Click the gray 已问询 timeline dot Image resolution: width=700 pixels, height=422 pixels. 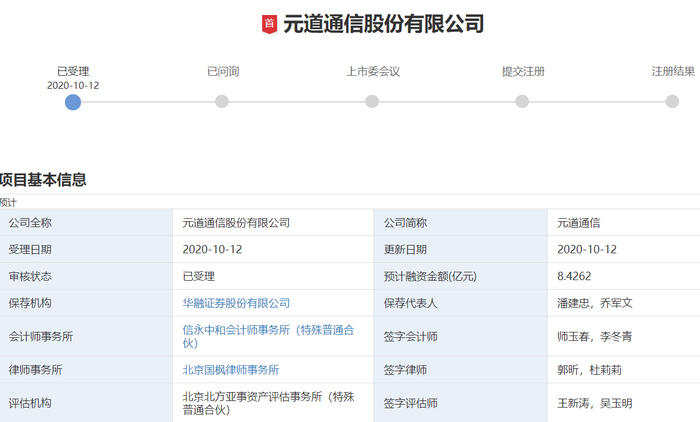222,101
